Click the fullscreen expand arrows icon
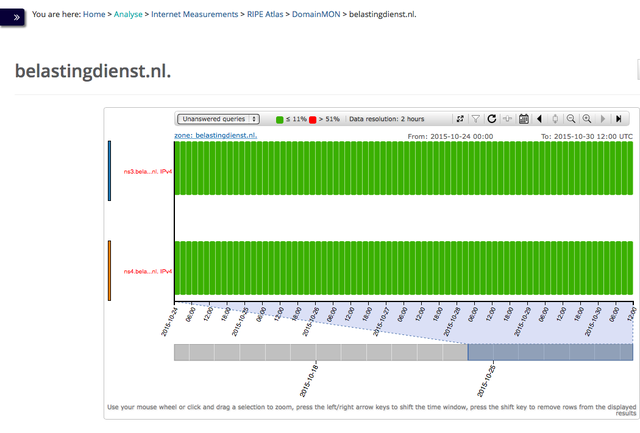This screenshot has width=640, height=433. [460, 119]
